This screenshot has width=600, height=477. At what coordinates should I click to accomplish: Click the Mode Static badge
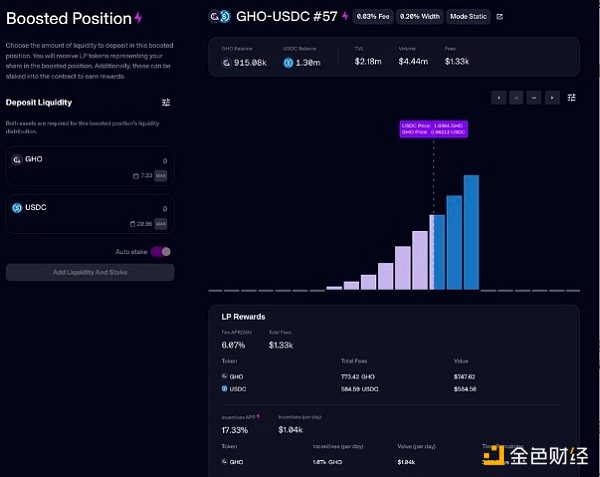(468, 17)
